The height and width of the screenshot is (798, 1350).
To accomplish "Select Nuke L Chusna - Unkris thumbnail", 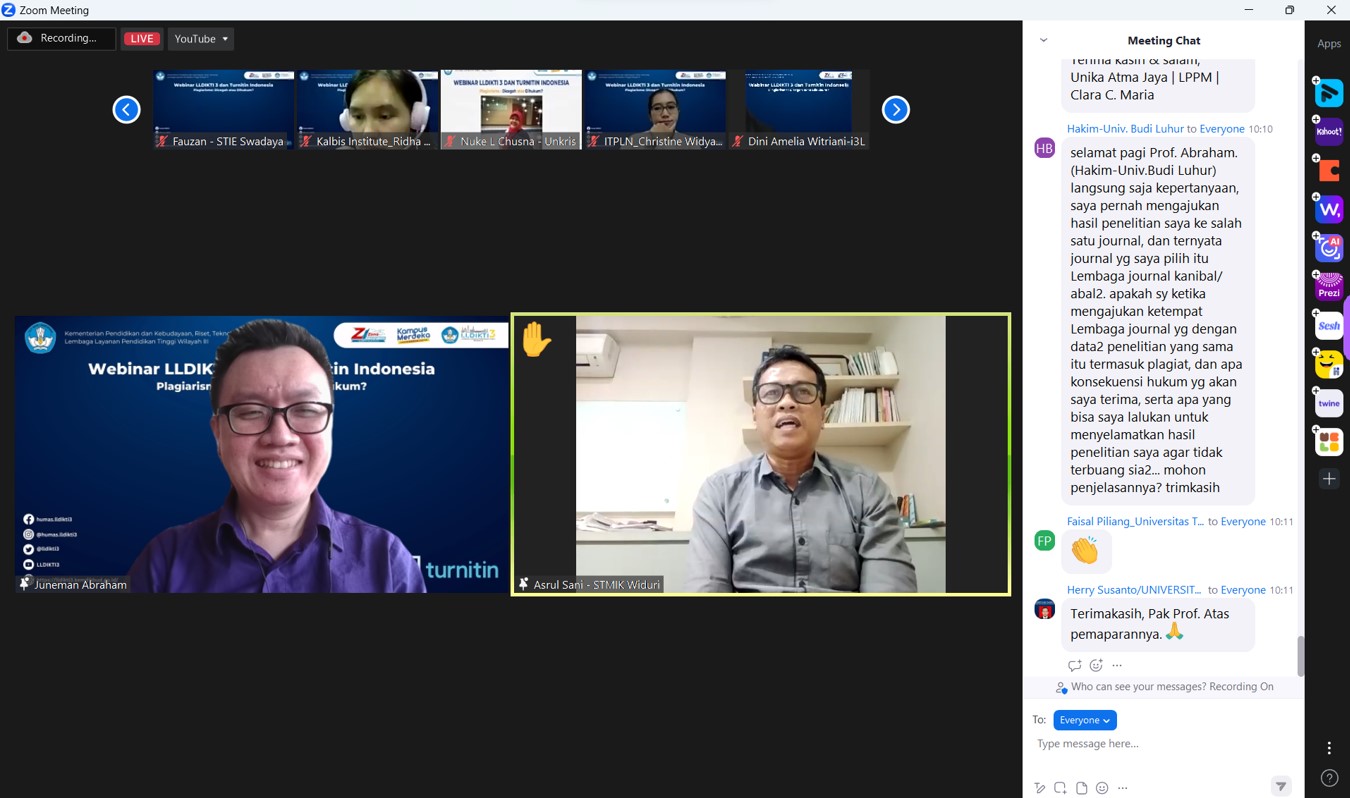I will 511,109.
